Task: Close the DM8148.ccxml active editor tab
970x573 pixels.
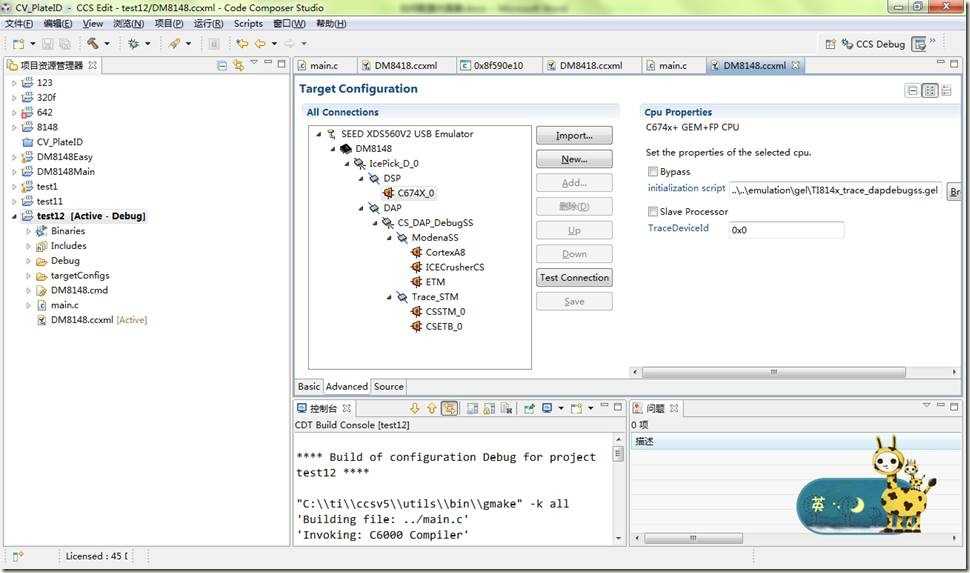Action: [x=796, y=65]
